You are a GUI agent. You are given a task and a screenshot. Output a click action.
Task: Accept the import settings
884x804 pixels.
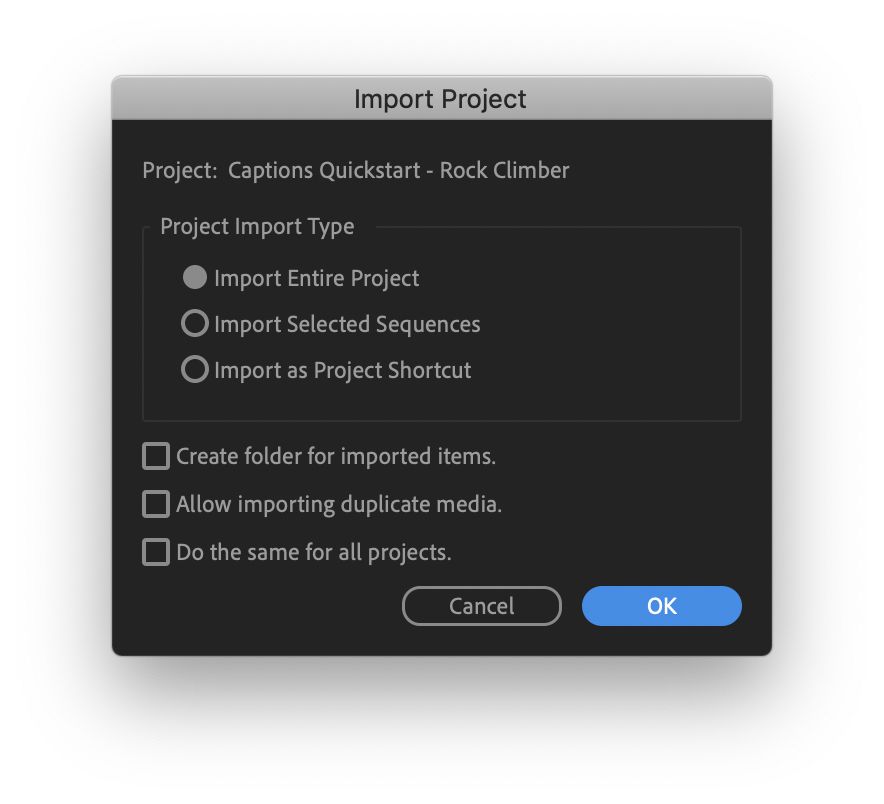[661, 606]
